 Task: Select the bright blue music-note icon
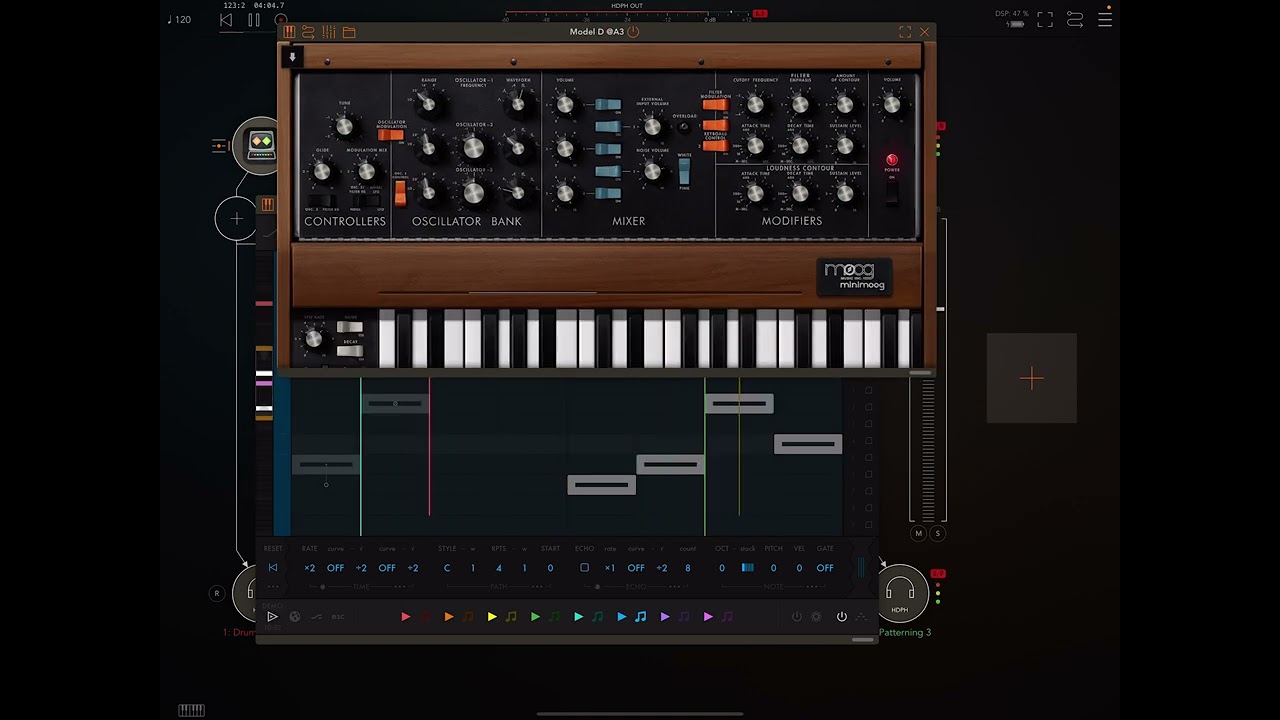click(641, 617)
